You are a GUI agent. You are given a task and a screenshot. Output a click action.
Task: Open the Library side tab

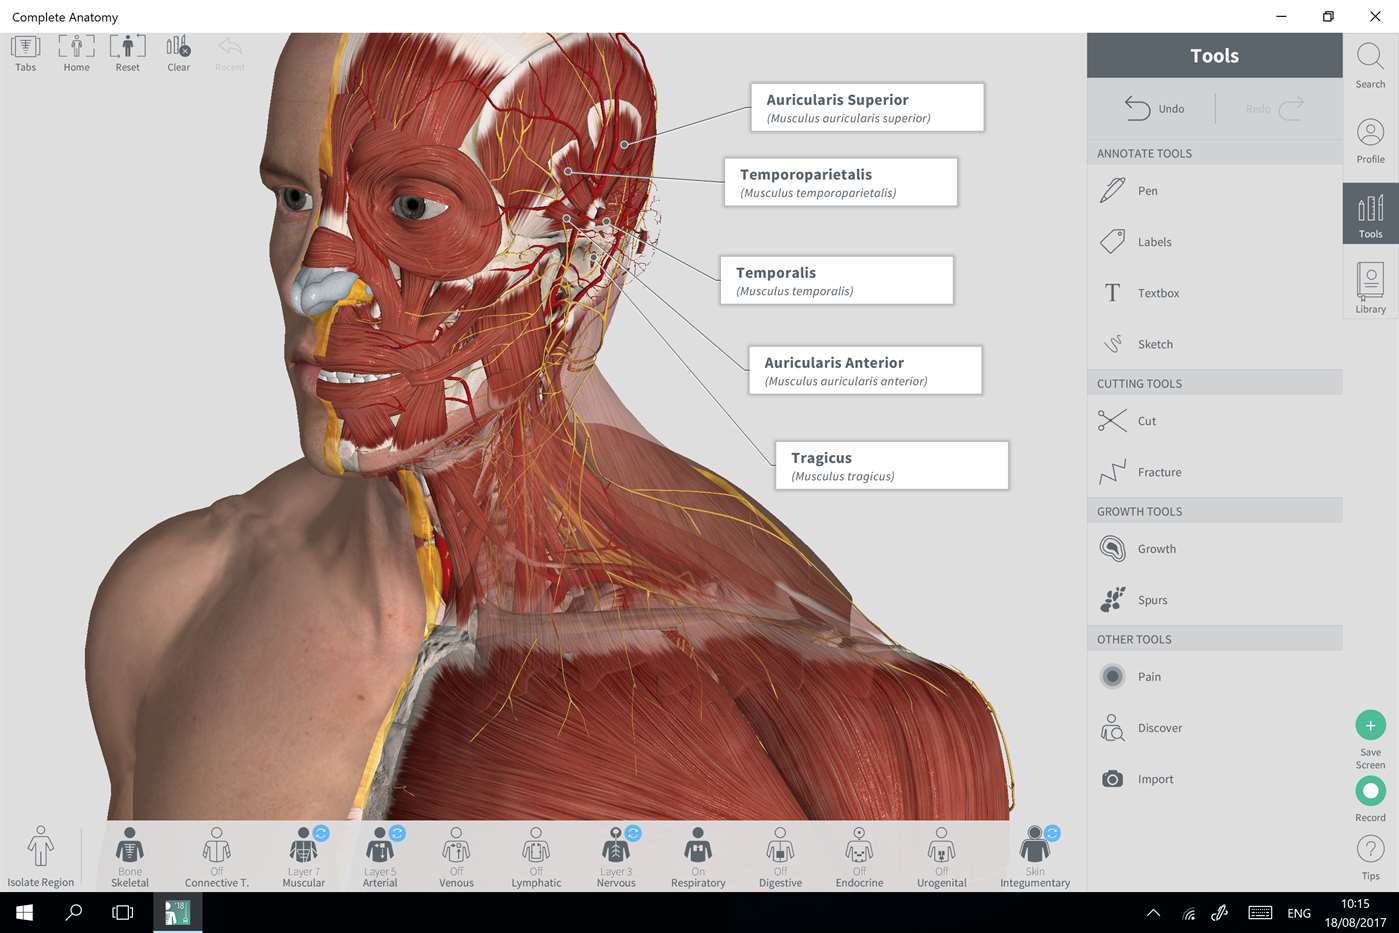pos(1370,288)
